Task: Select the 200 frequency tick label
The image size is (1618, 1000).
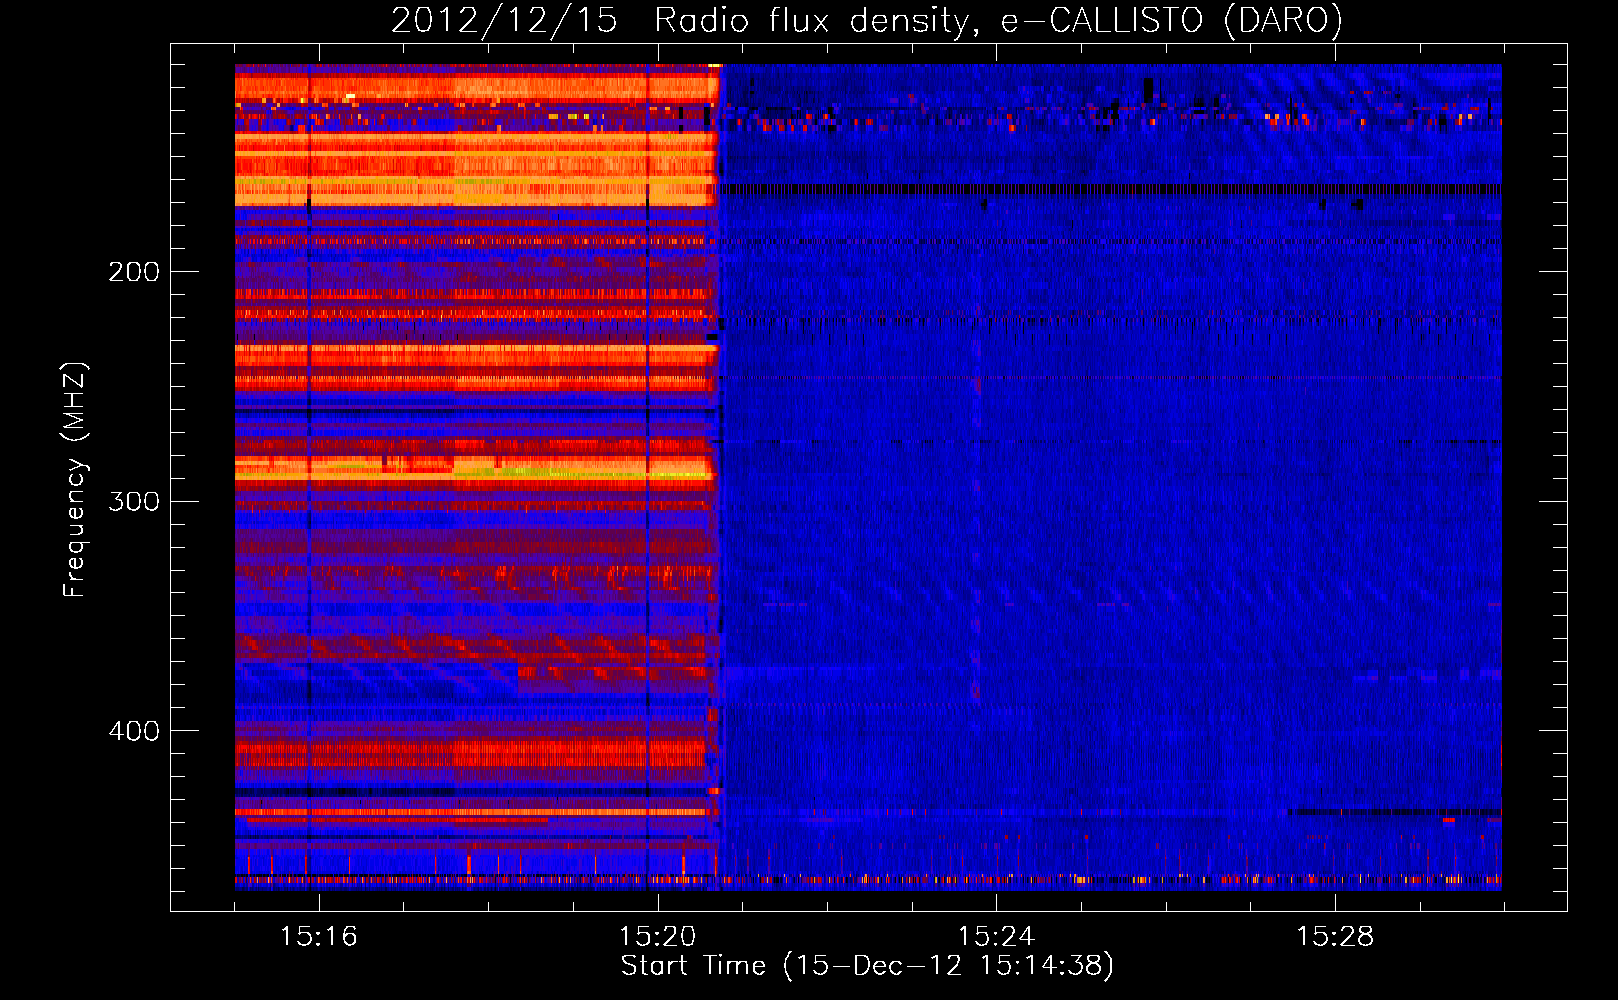Action: point(134,272)
